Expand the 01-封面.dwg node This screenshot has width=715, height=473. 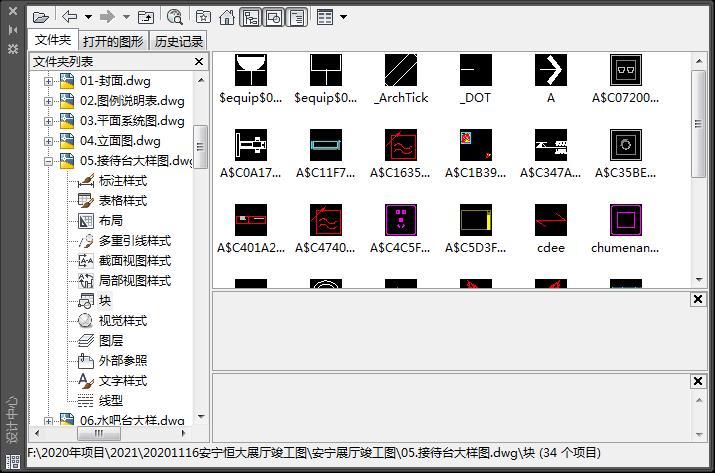point(48,81)
